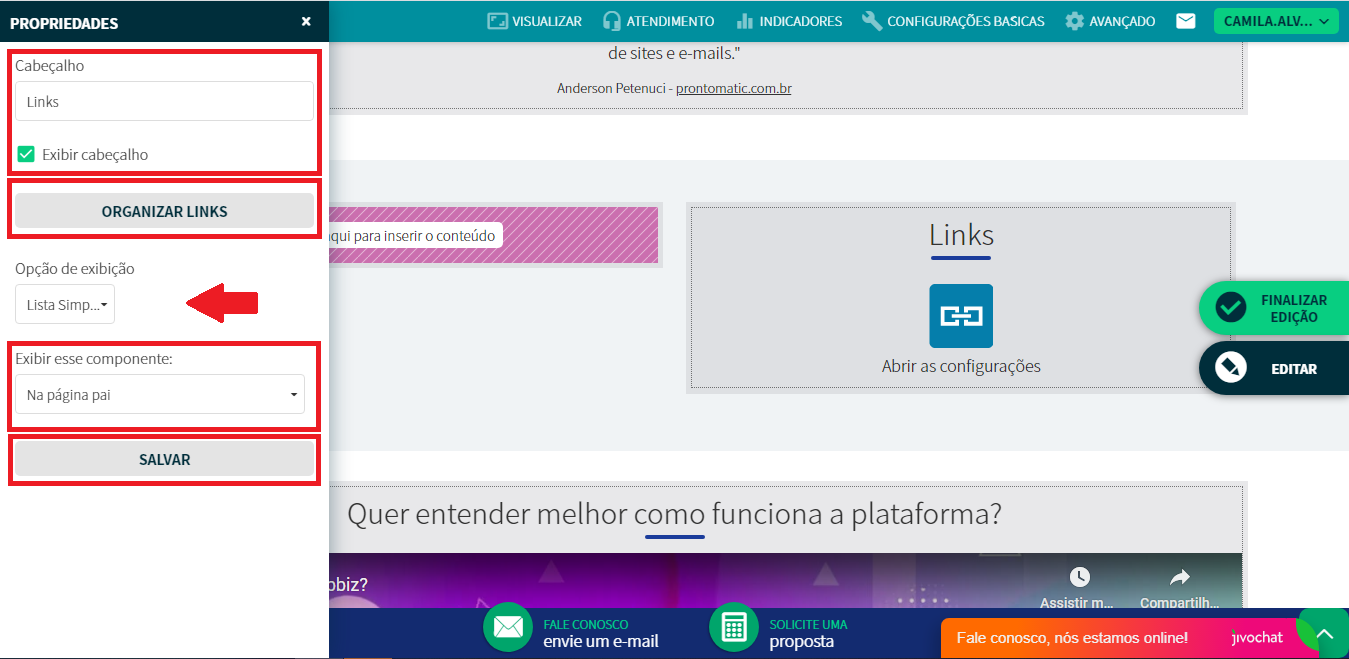Click the watch later clock icon
Screen dimensions: 1349x659
tap(1079, 578)
